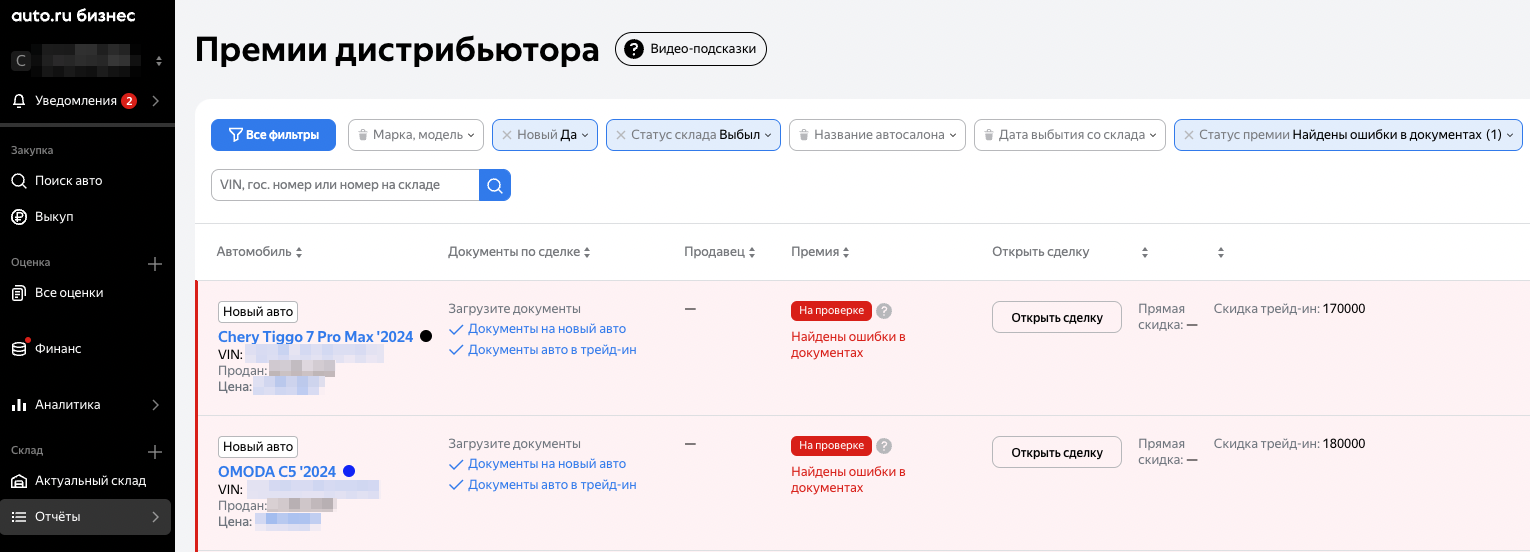Open the Chery Tiggo 7 Pro Max '2024 link
1530x552 pixels.
(315, 337)
